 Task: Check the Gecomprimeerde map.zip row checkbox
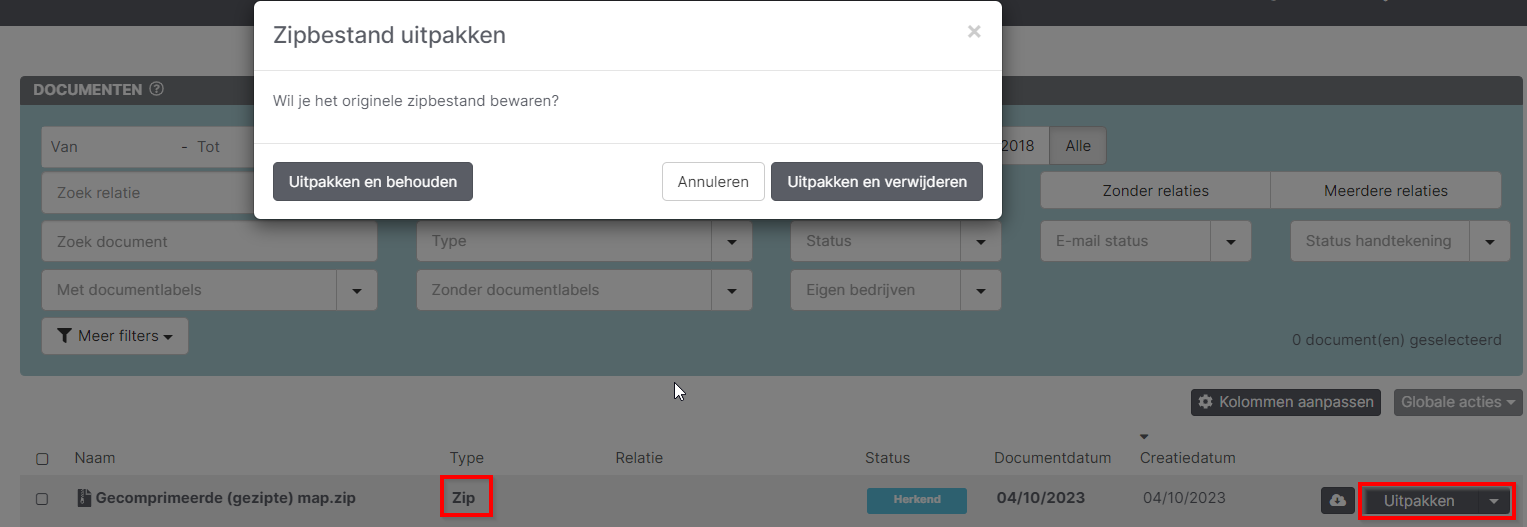[x=42, y=499]
